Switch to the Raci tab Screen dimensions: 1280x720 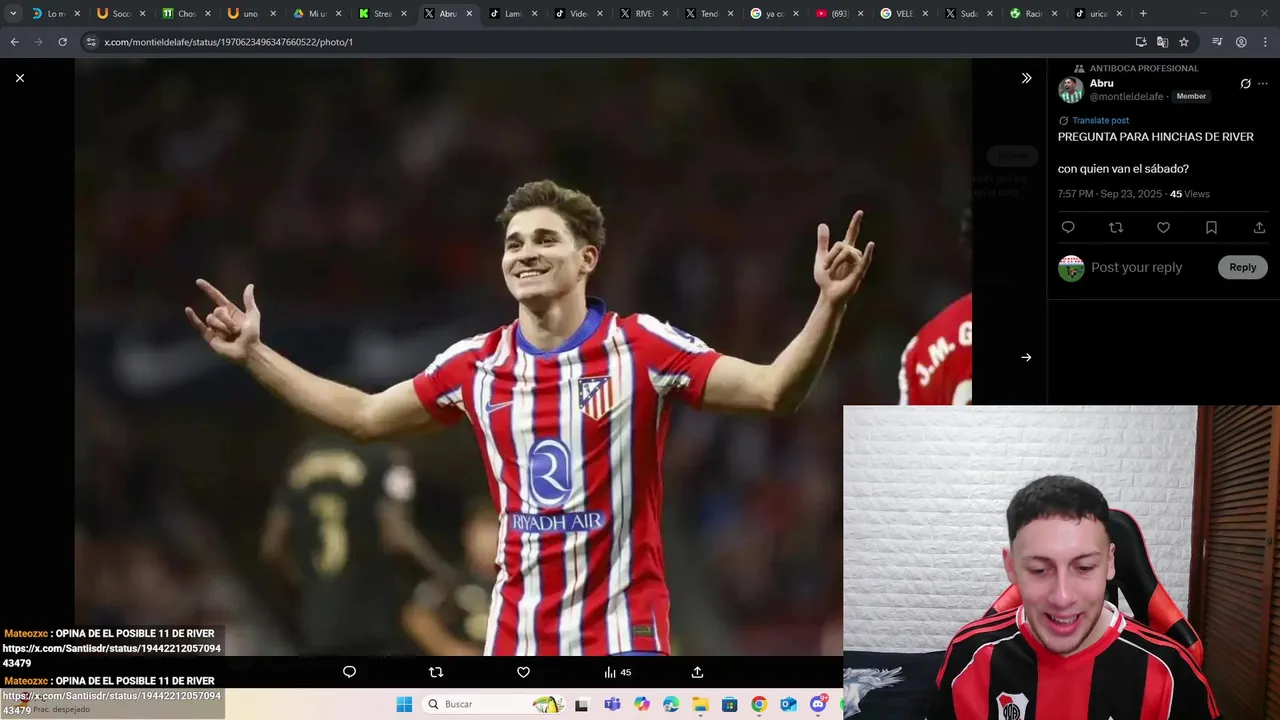pyautogui.click(x=1034, y=14)
